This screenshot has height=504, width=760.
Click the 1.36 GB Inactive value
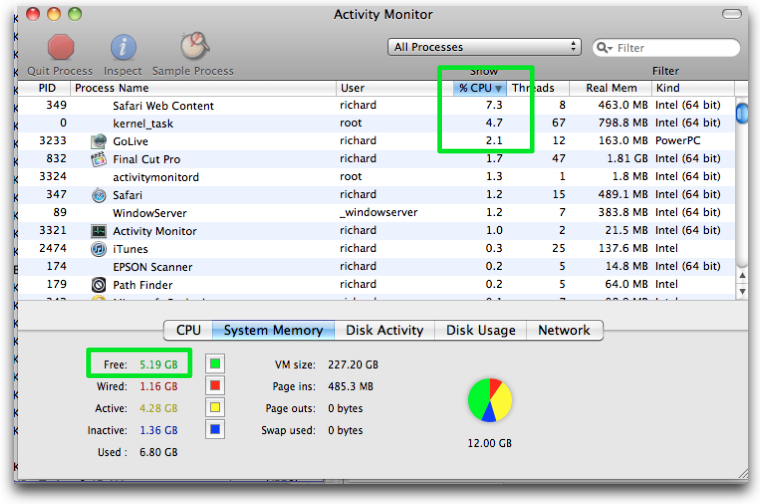click(158, 430)
